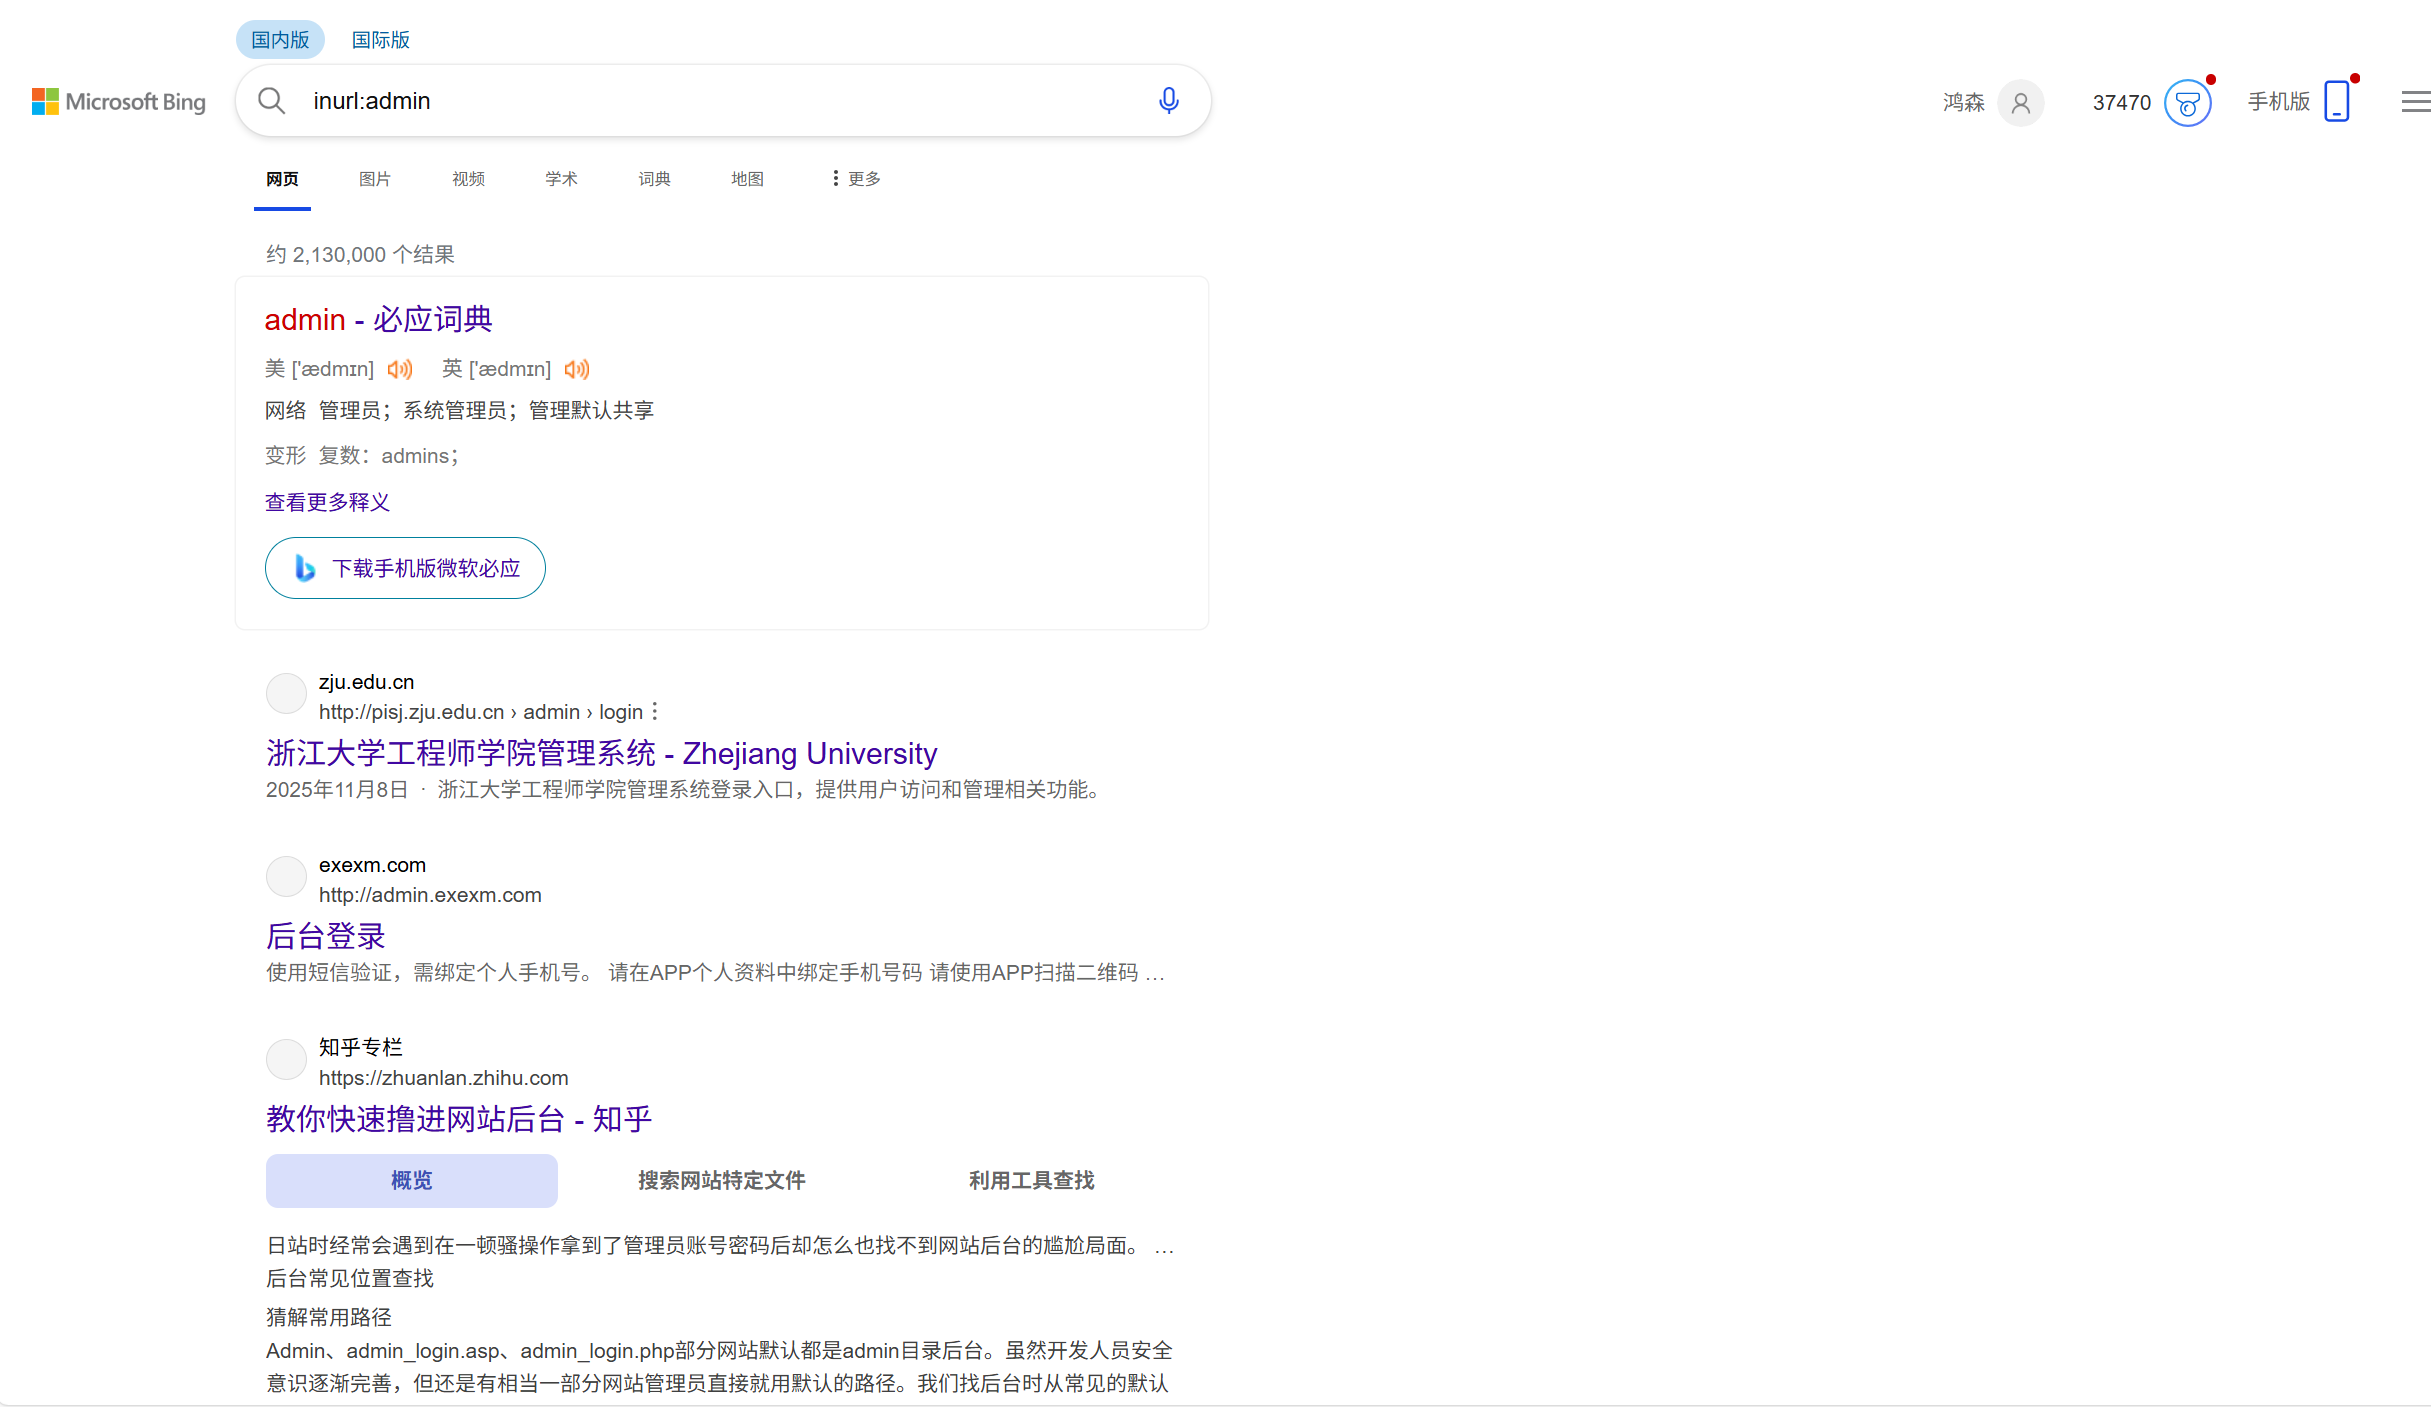Viewport: 2431px width, 1407px height.
Task: Switch to 搜索网站特定文件 section
Action: pyautogui.click(x=721, y=1180)
